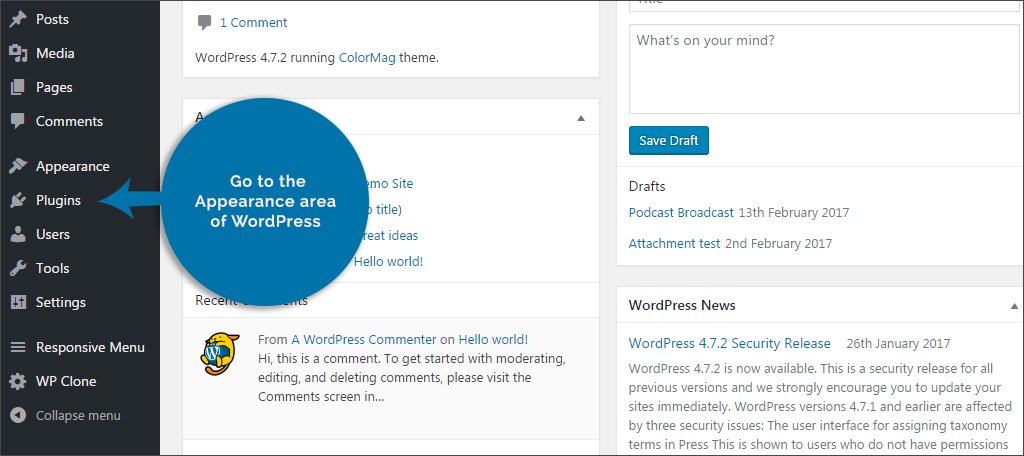The height and width of the screenshot is (456, 1024).
Task: Open Hello world! link in recent comment
Action: coord(493,340)
